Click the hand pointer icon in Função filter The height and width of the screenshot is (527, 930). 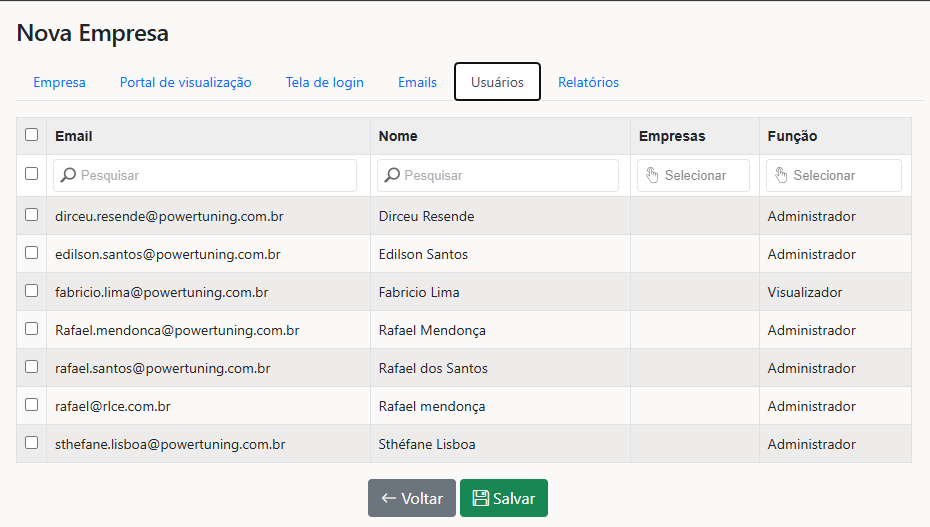[781, 176]
